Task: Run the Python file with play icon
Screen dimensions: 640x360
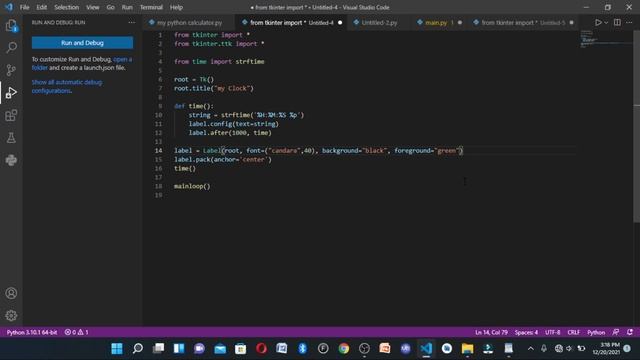Action: click(x=598, y=22)
